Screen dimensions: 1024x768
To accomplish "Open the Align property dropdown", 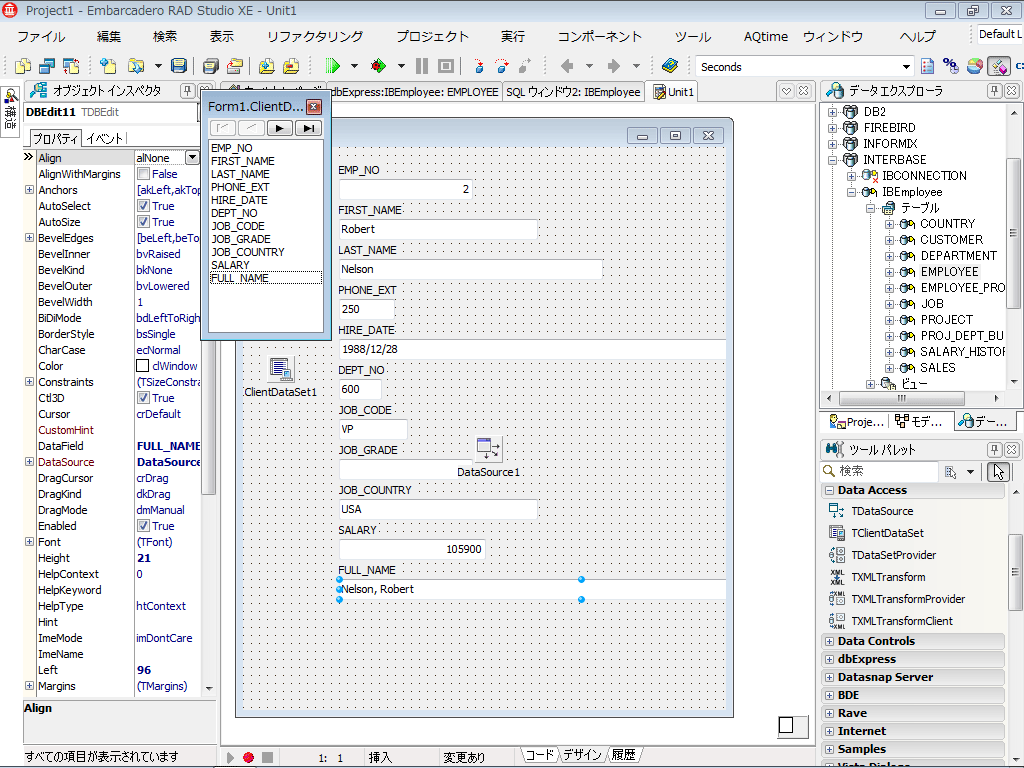I will click(192, 158).
